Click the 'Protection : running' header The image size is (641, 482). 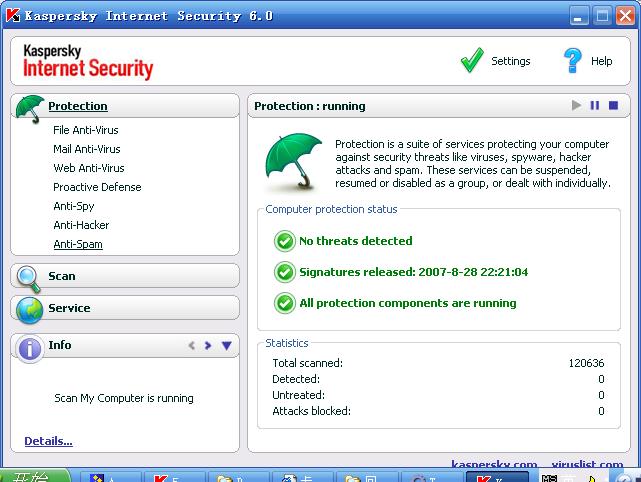(x=310, y=106)
